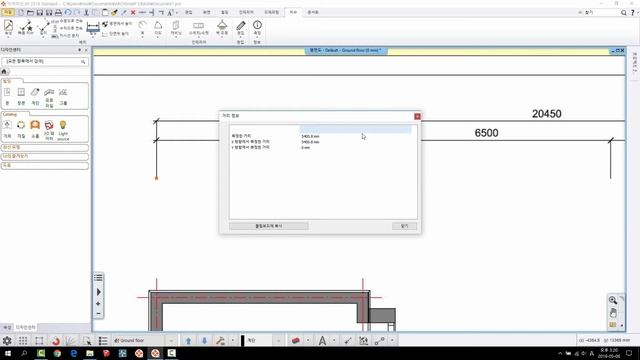Click the taskbar search magnifier

pyautogui.click(x=24, y=353)
